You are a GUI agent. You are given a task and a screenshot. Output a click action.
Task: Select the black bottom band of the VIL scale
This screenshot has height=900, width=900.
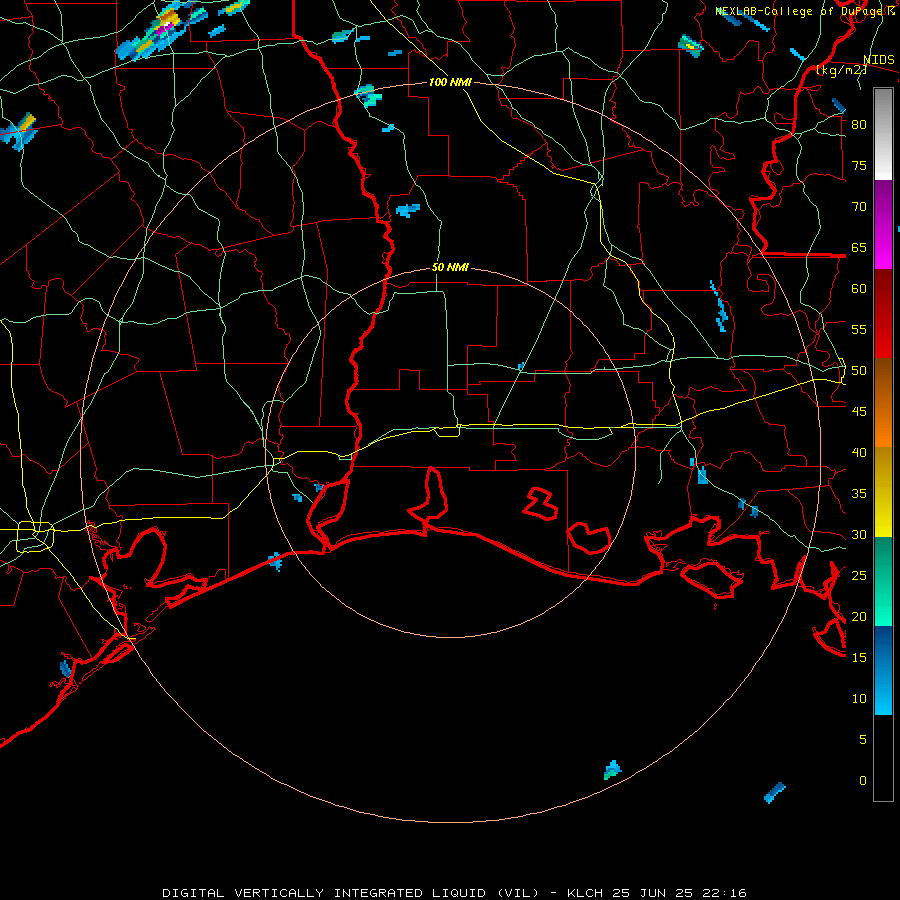[x=883, y=758]
